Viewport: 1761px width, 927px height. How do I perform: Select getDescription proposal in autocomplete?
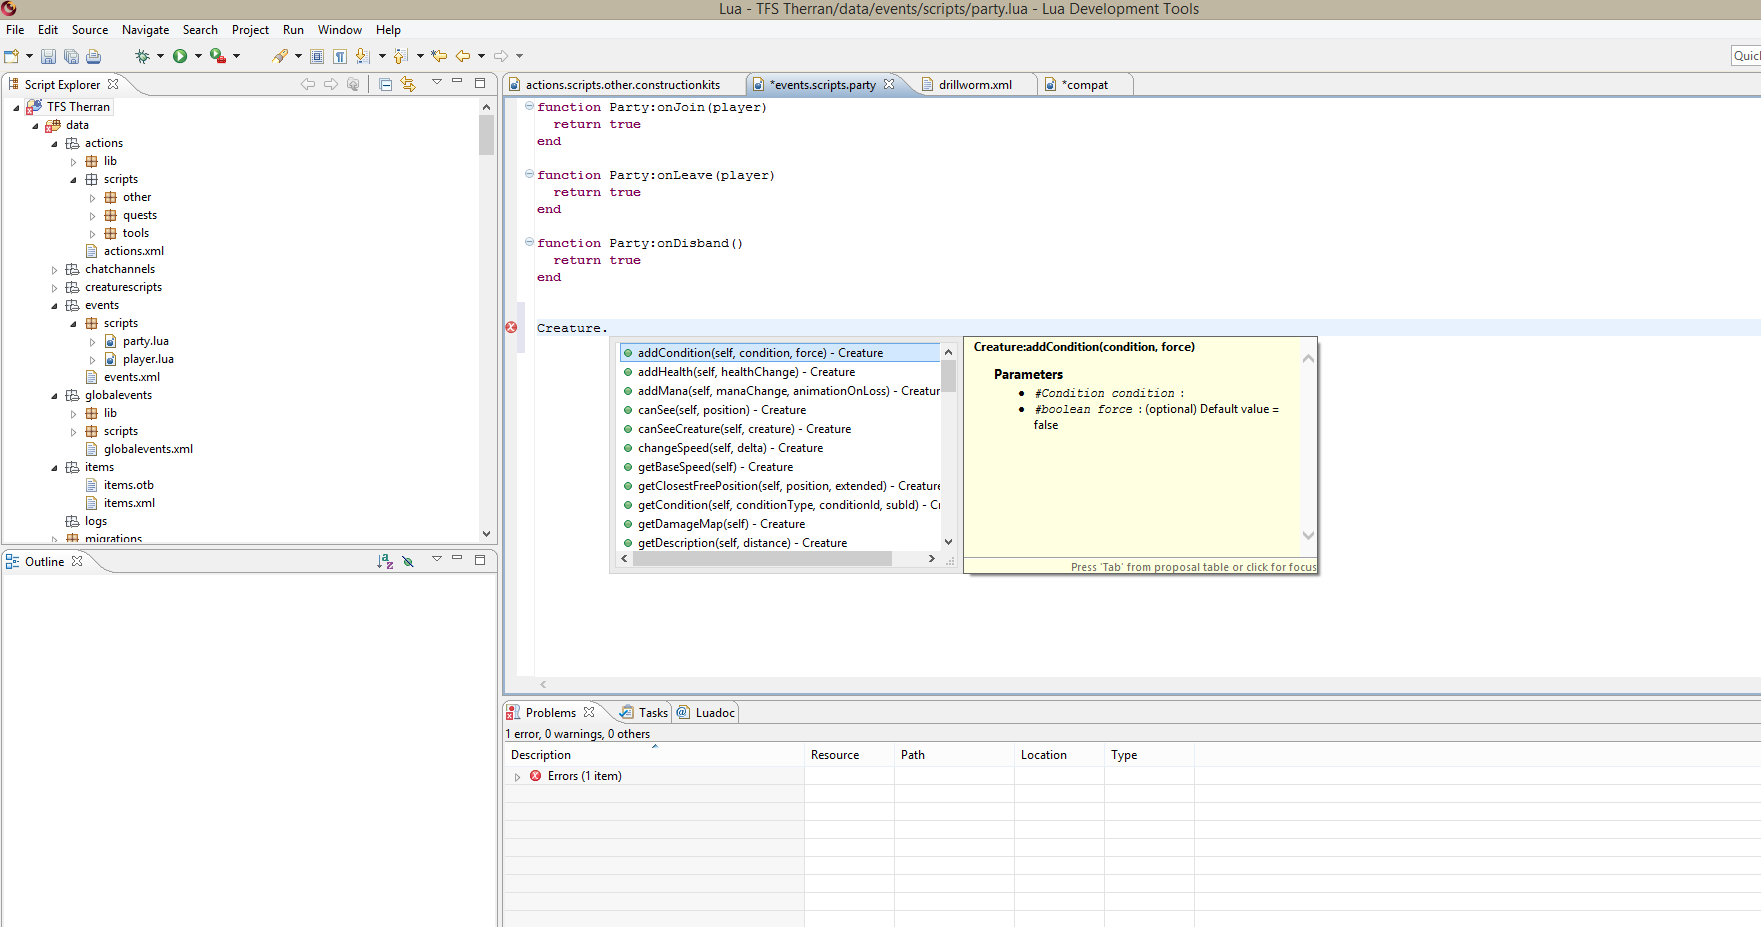coord(780,543)
